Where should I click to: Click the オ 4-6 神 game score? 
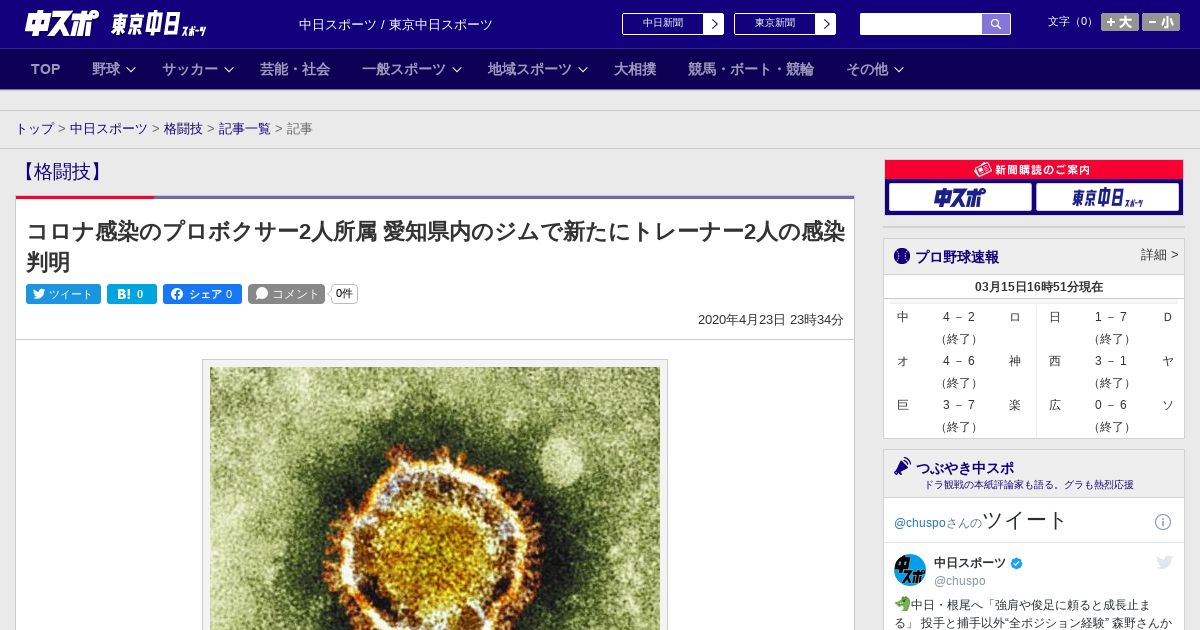tap(959, 361)
